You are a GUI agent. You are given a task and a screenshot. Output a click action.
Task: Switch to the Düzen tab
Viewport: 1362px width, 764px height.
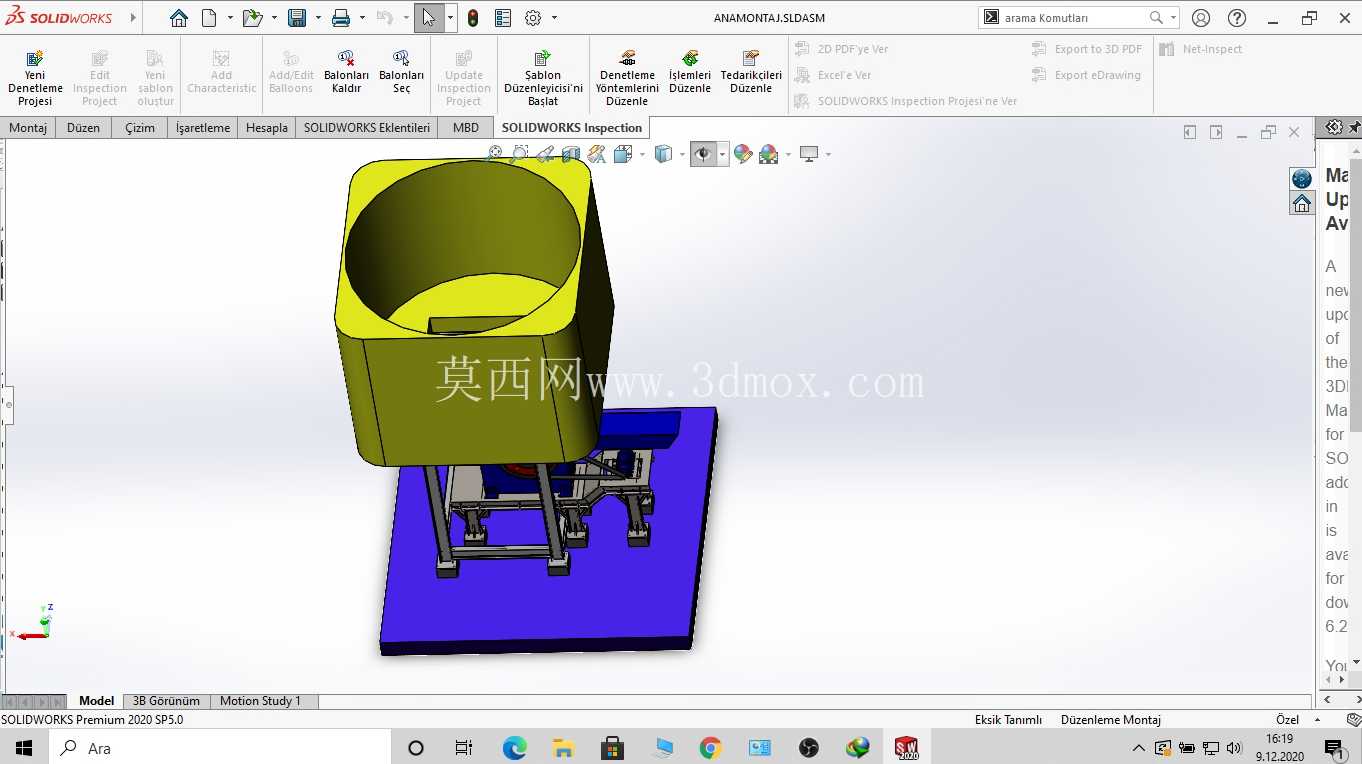click(83, 127)
